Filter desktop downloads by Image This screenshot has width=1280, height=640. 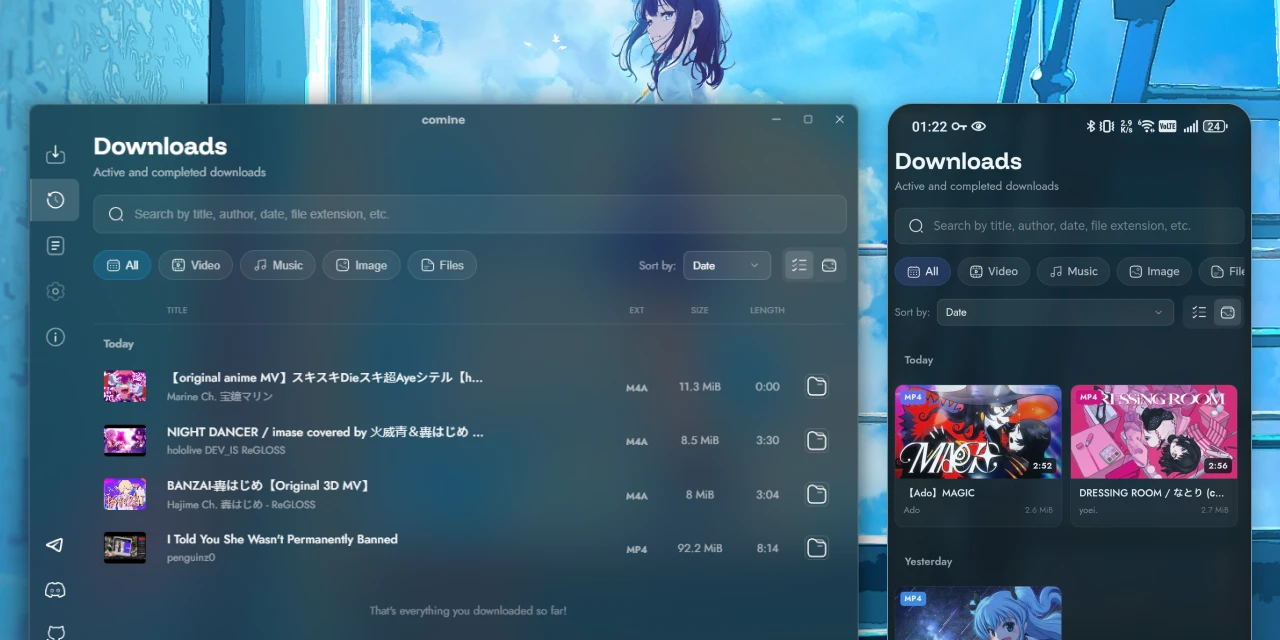[361, 265]
